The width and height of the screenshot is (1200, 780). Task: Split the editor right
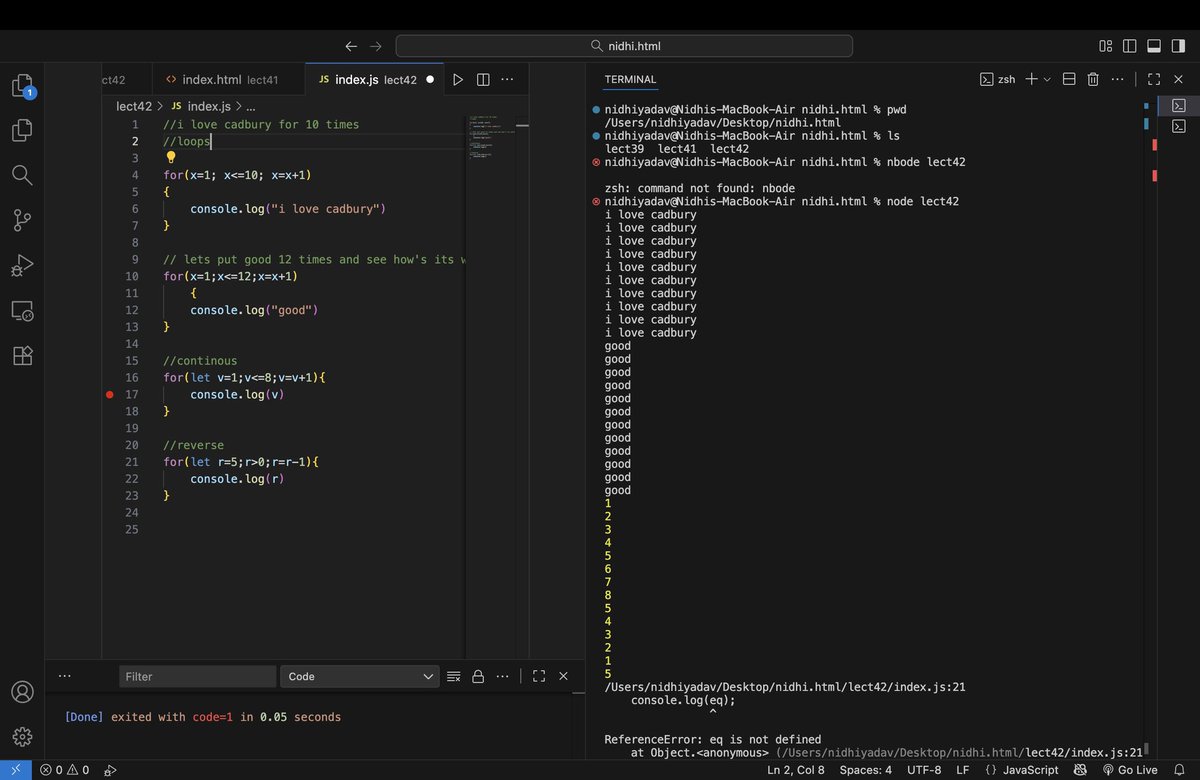tap(483, 80)
